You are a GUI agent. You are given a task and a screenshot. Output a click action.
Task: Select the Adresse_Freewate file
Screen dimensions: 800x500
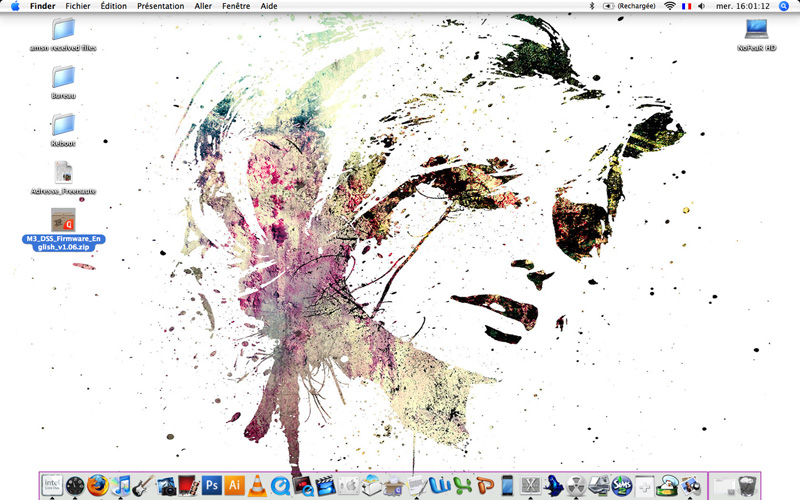point(63,178)
